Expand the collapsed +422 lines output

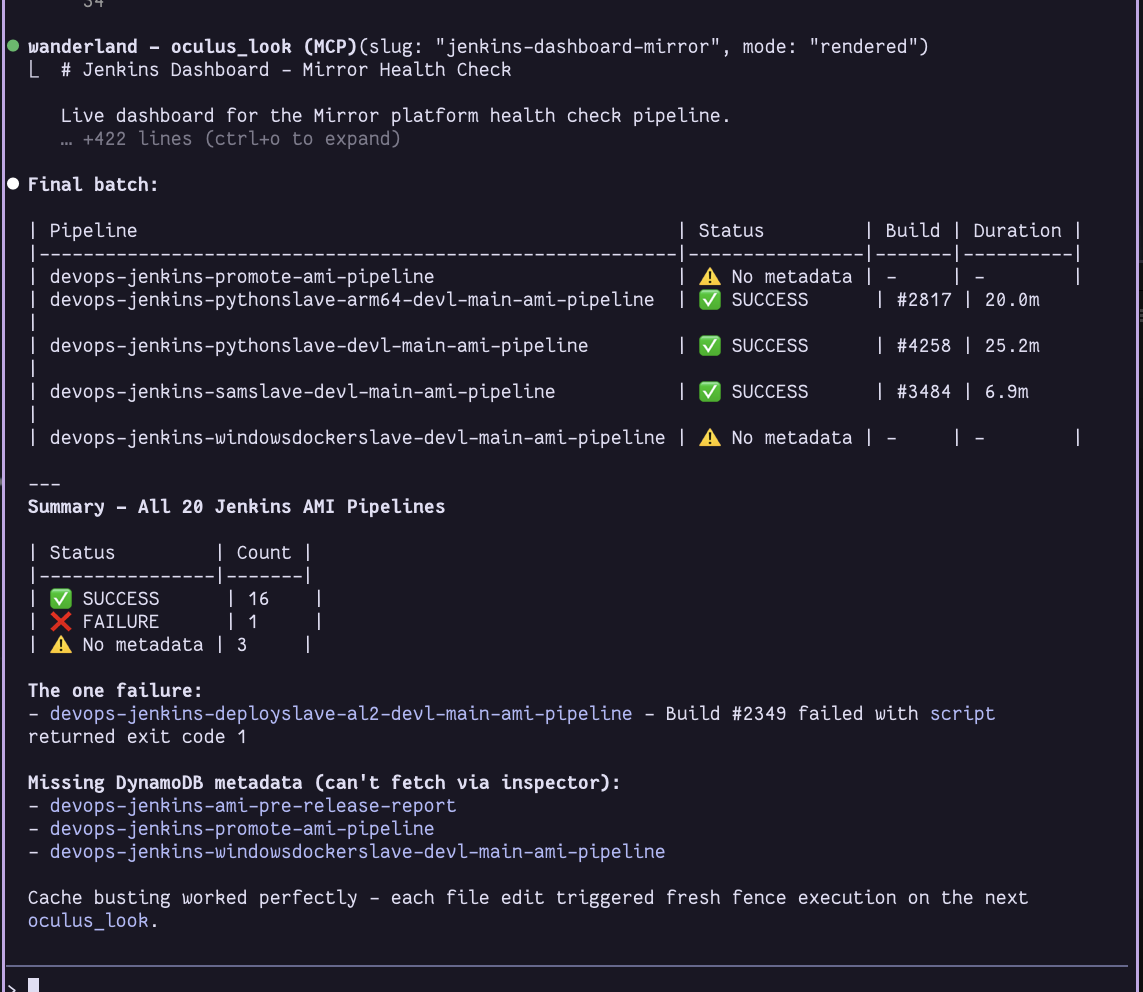point(240,139)
